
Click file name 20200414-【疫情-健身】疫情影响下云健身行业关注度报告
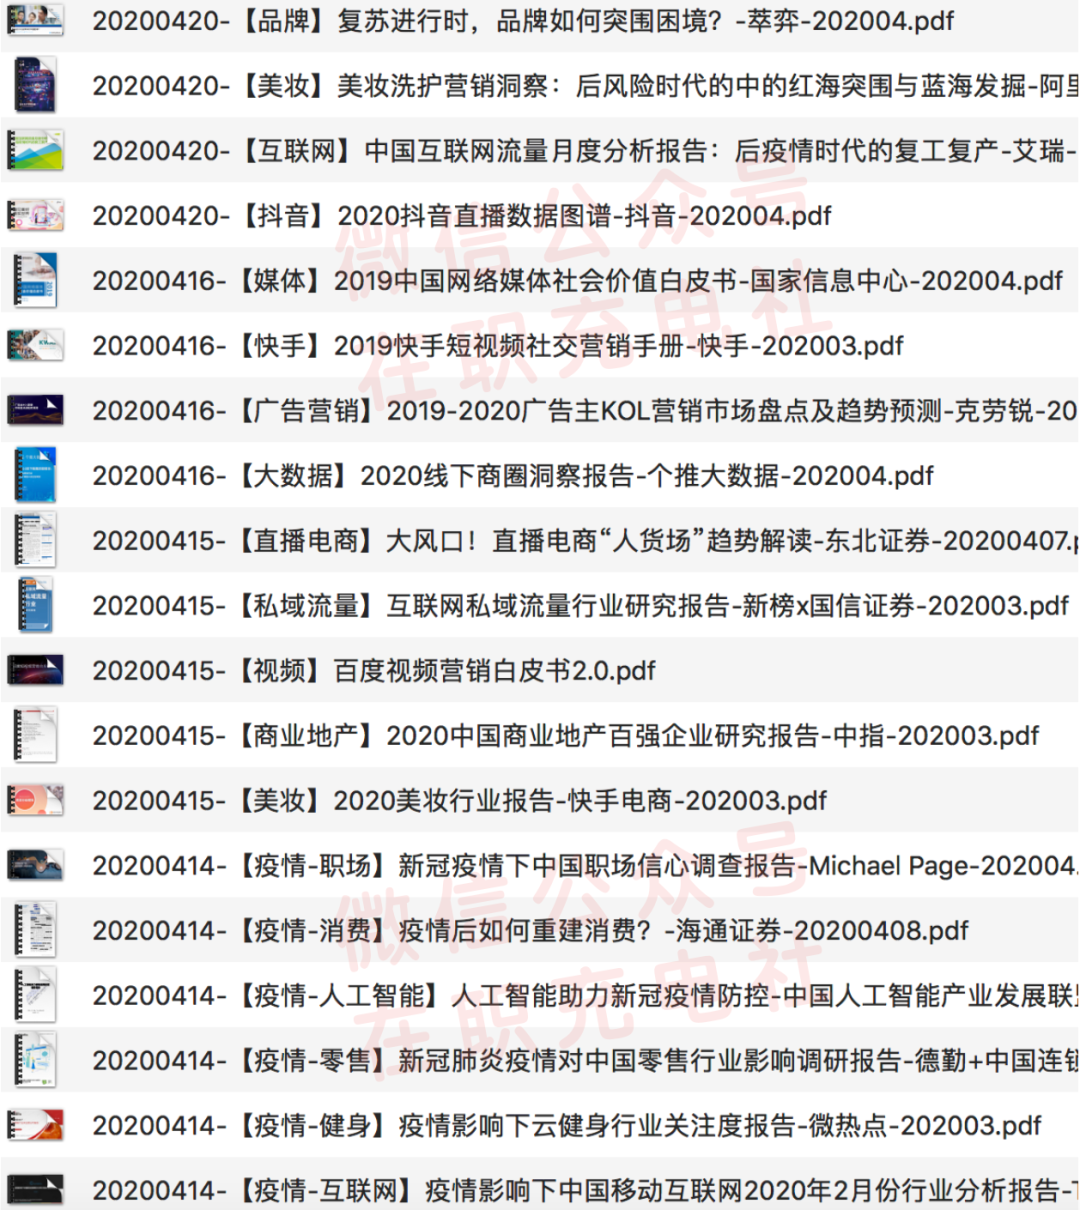click(x=567, y=1126)
